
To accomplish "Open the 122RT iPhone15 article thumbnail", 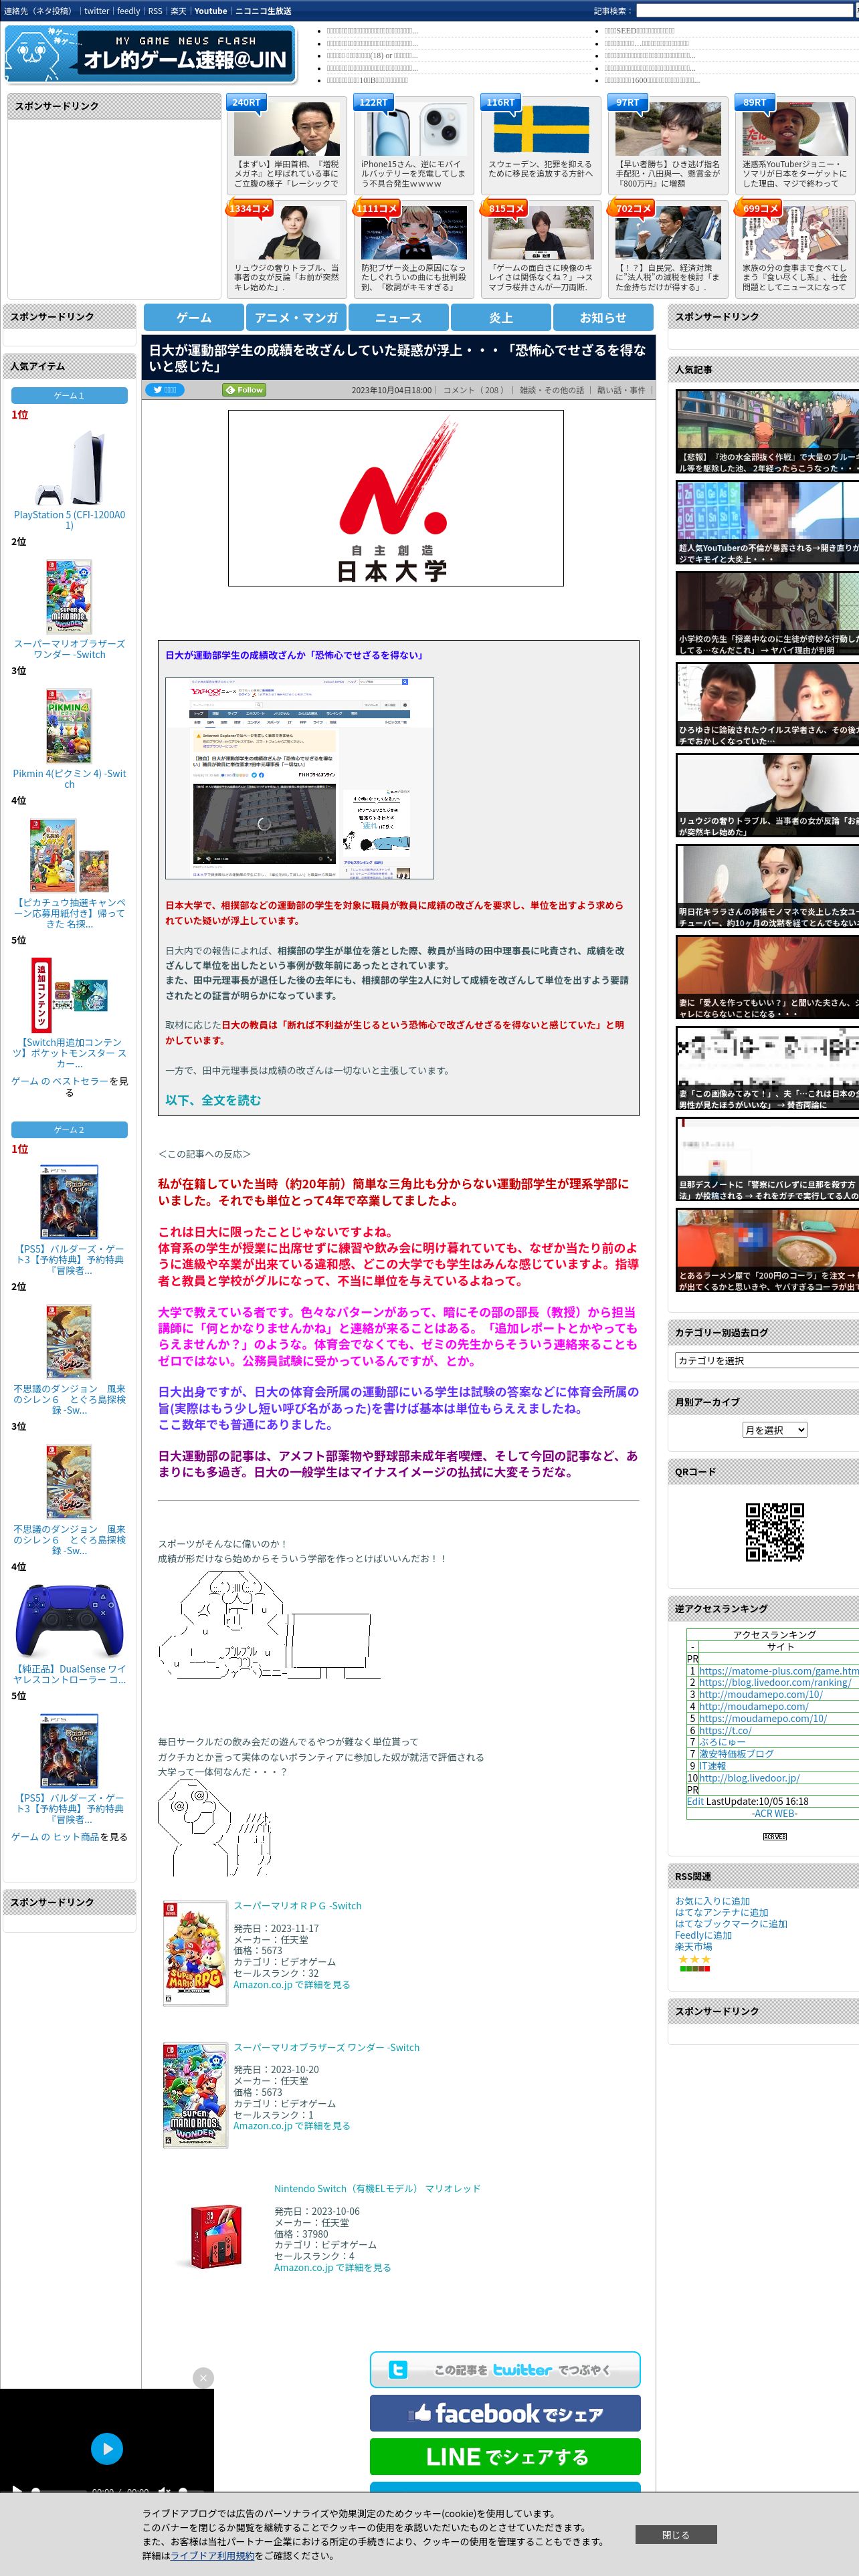I will click(x=413, y=129).
